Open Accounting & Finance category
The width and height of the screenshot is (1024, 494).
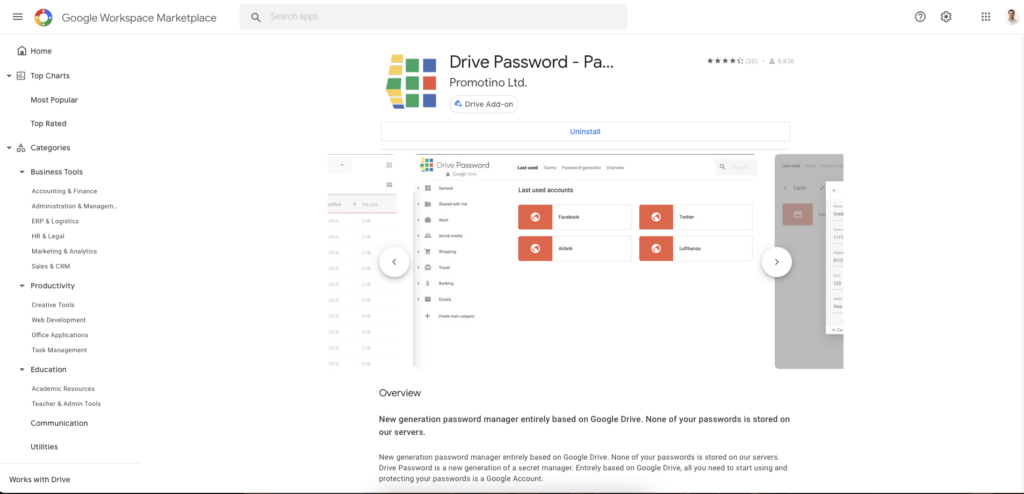64,191
